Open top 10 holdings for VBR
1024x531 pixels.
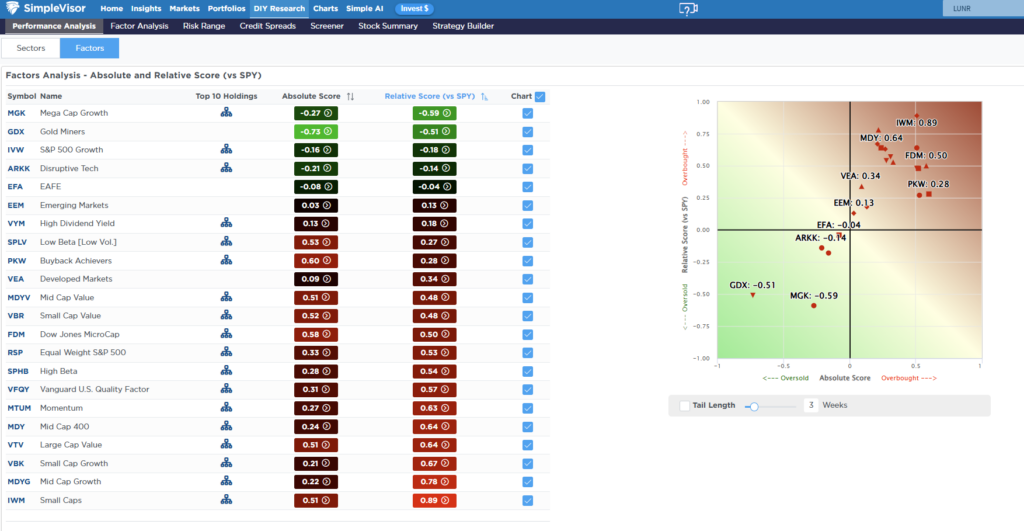point(226,315)
